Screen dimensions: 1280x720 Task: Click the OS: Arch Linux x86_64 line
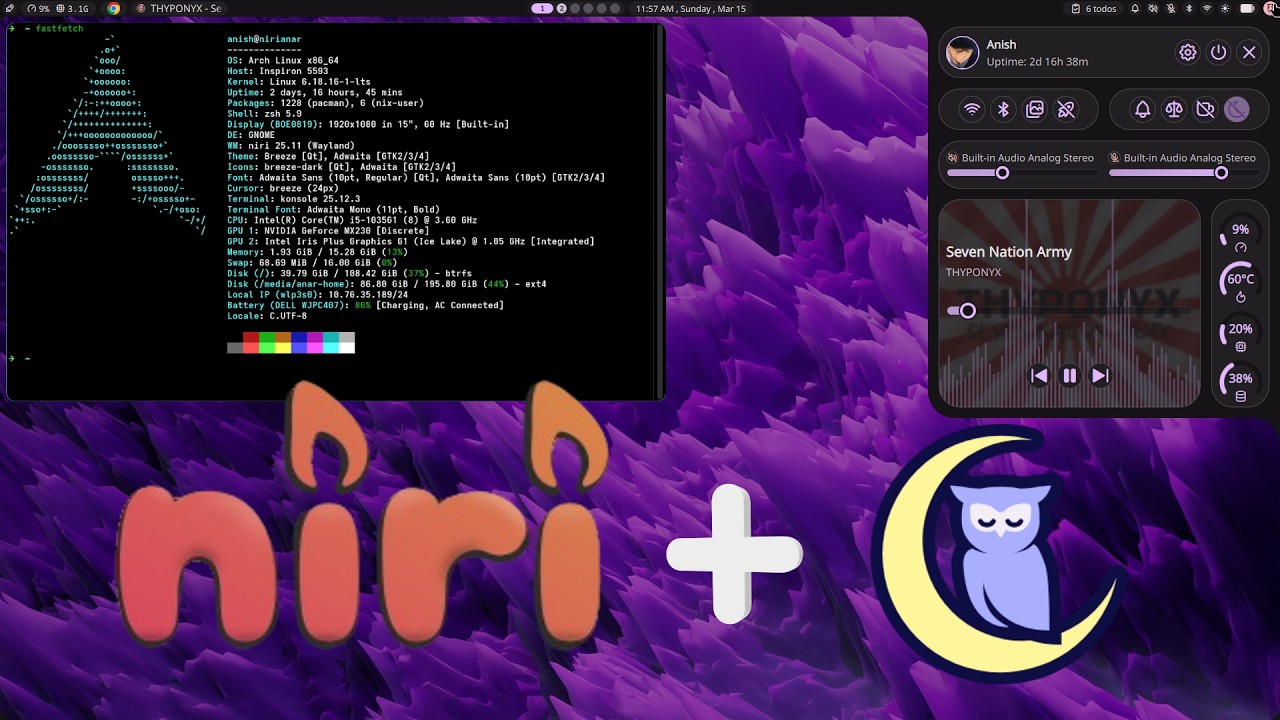point(282,60)
